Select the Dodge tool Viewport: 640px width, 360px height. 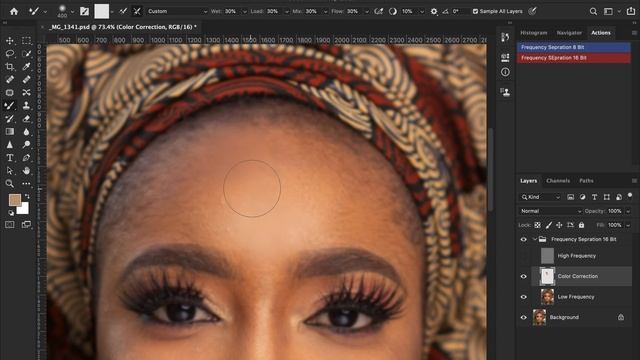pyautogui.click(x=27, y=144)
